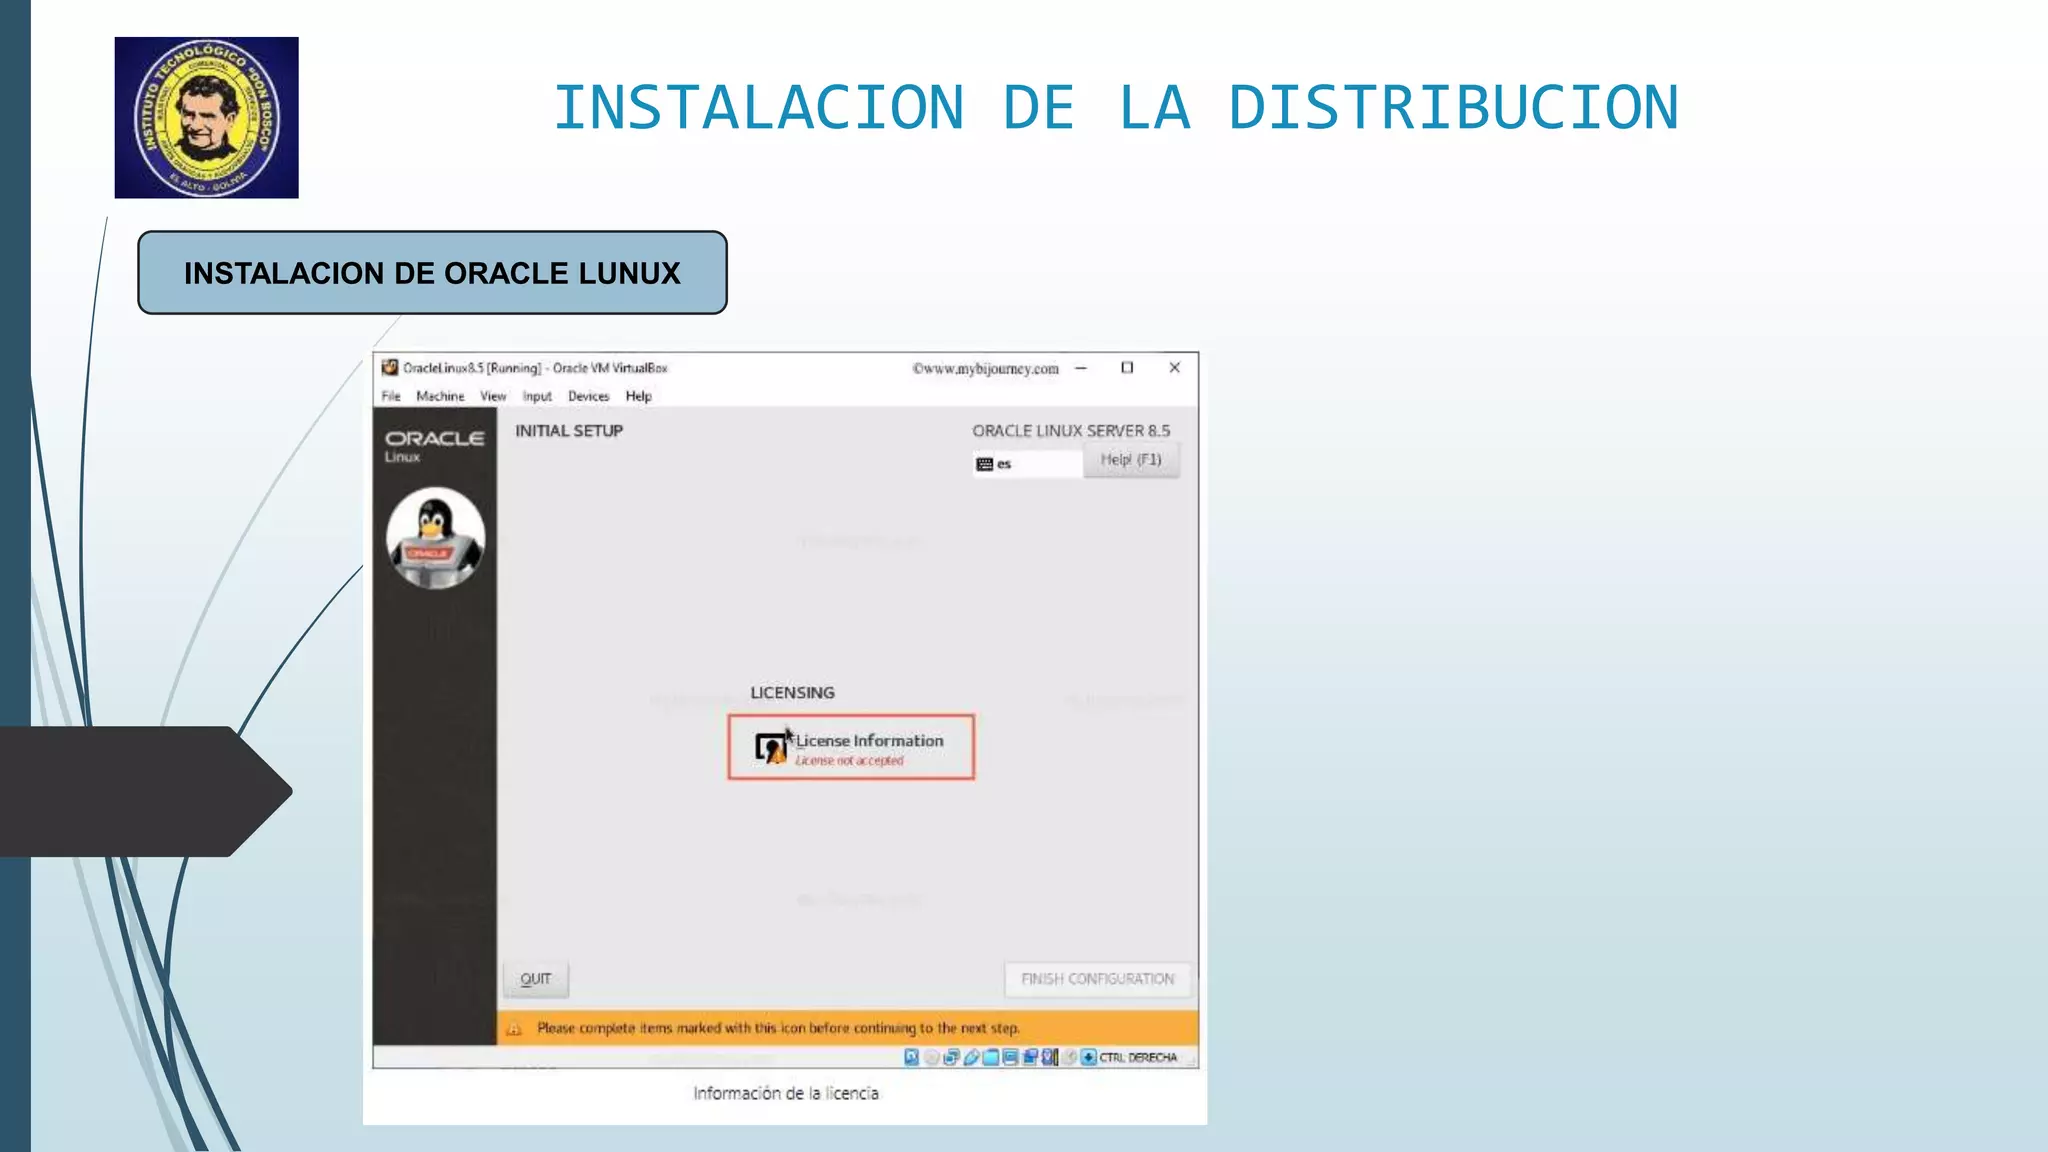
Task: Click the orange bar warning triangle icon
Action: pyautogui.click(x=515, y=1028)
